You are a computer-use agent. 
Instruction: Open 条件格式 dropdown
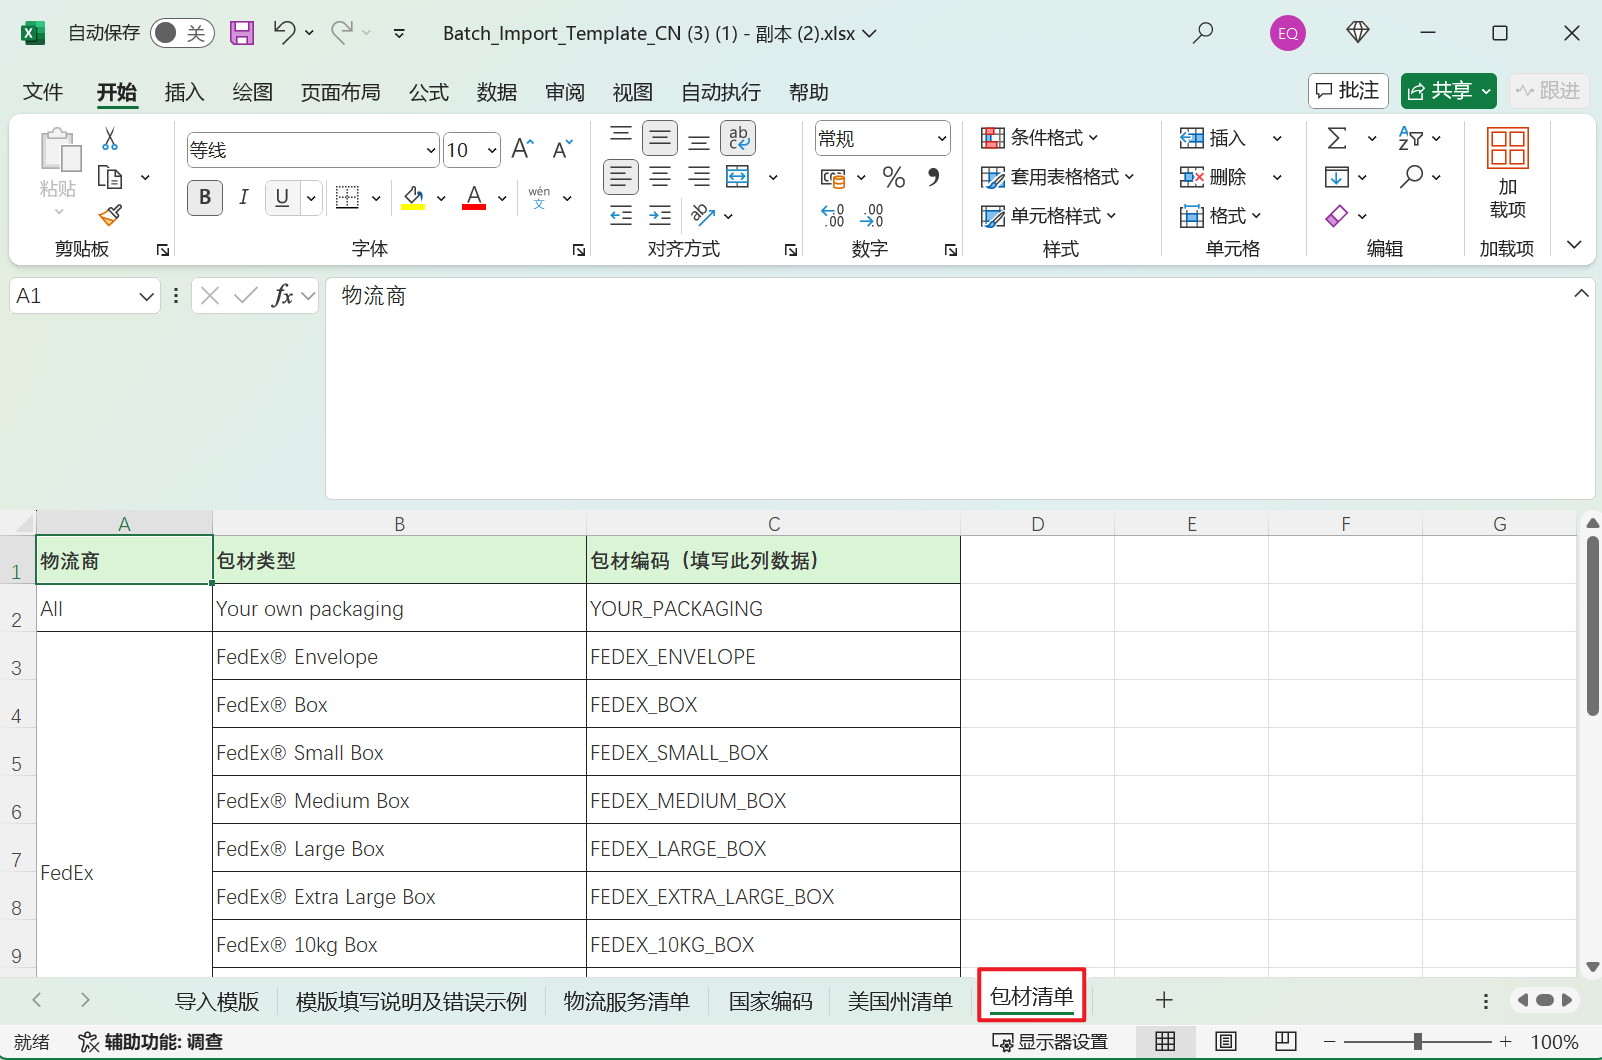[1040, 138]
